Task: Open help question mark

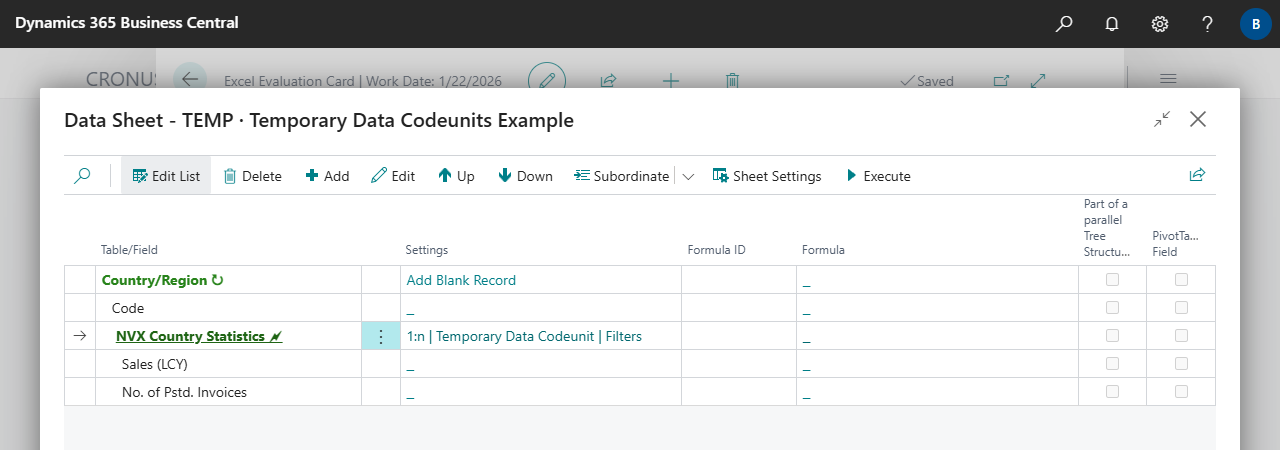Action: (1208, 23)
